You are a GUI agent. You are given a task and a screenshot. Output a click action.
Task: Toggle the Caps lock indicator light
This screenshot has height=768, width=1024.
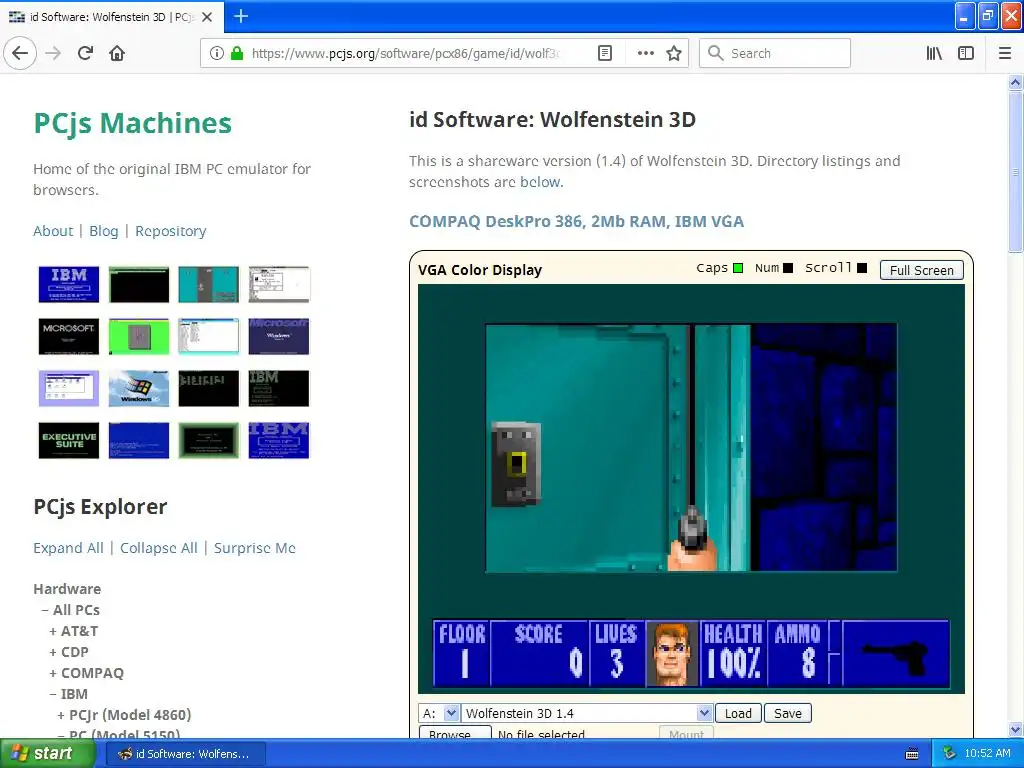pyautogui.click(x=738, y=268)
